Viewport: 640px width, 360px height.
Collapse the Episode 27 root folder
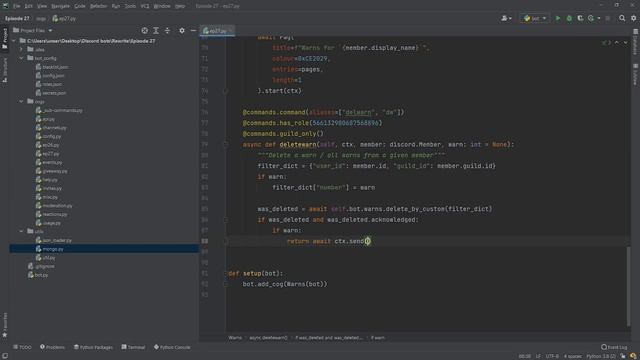pyautogui.click(x=14, y=41)
